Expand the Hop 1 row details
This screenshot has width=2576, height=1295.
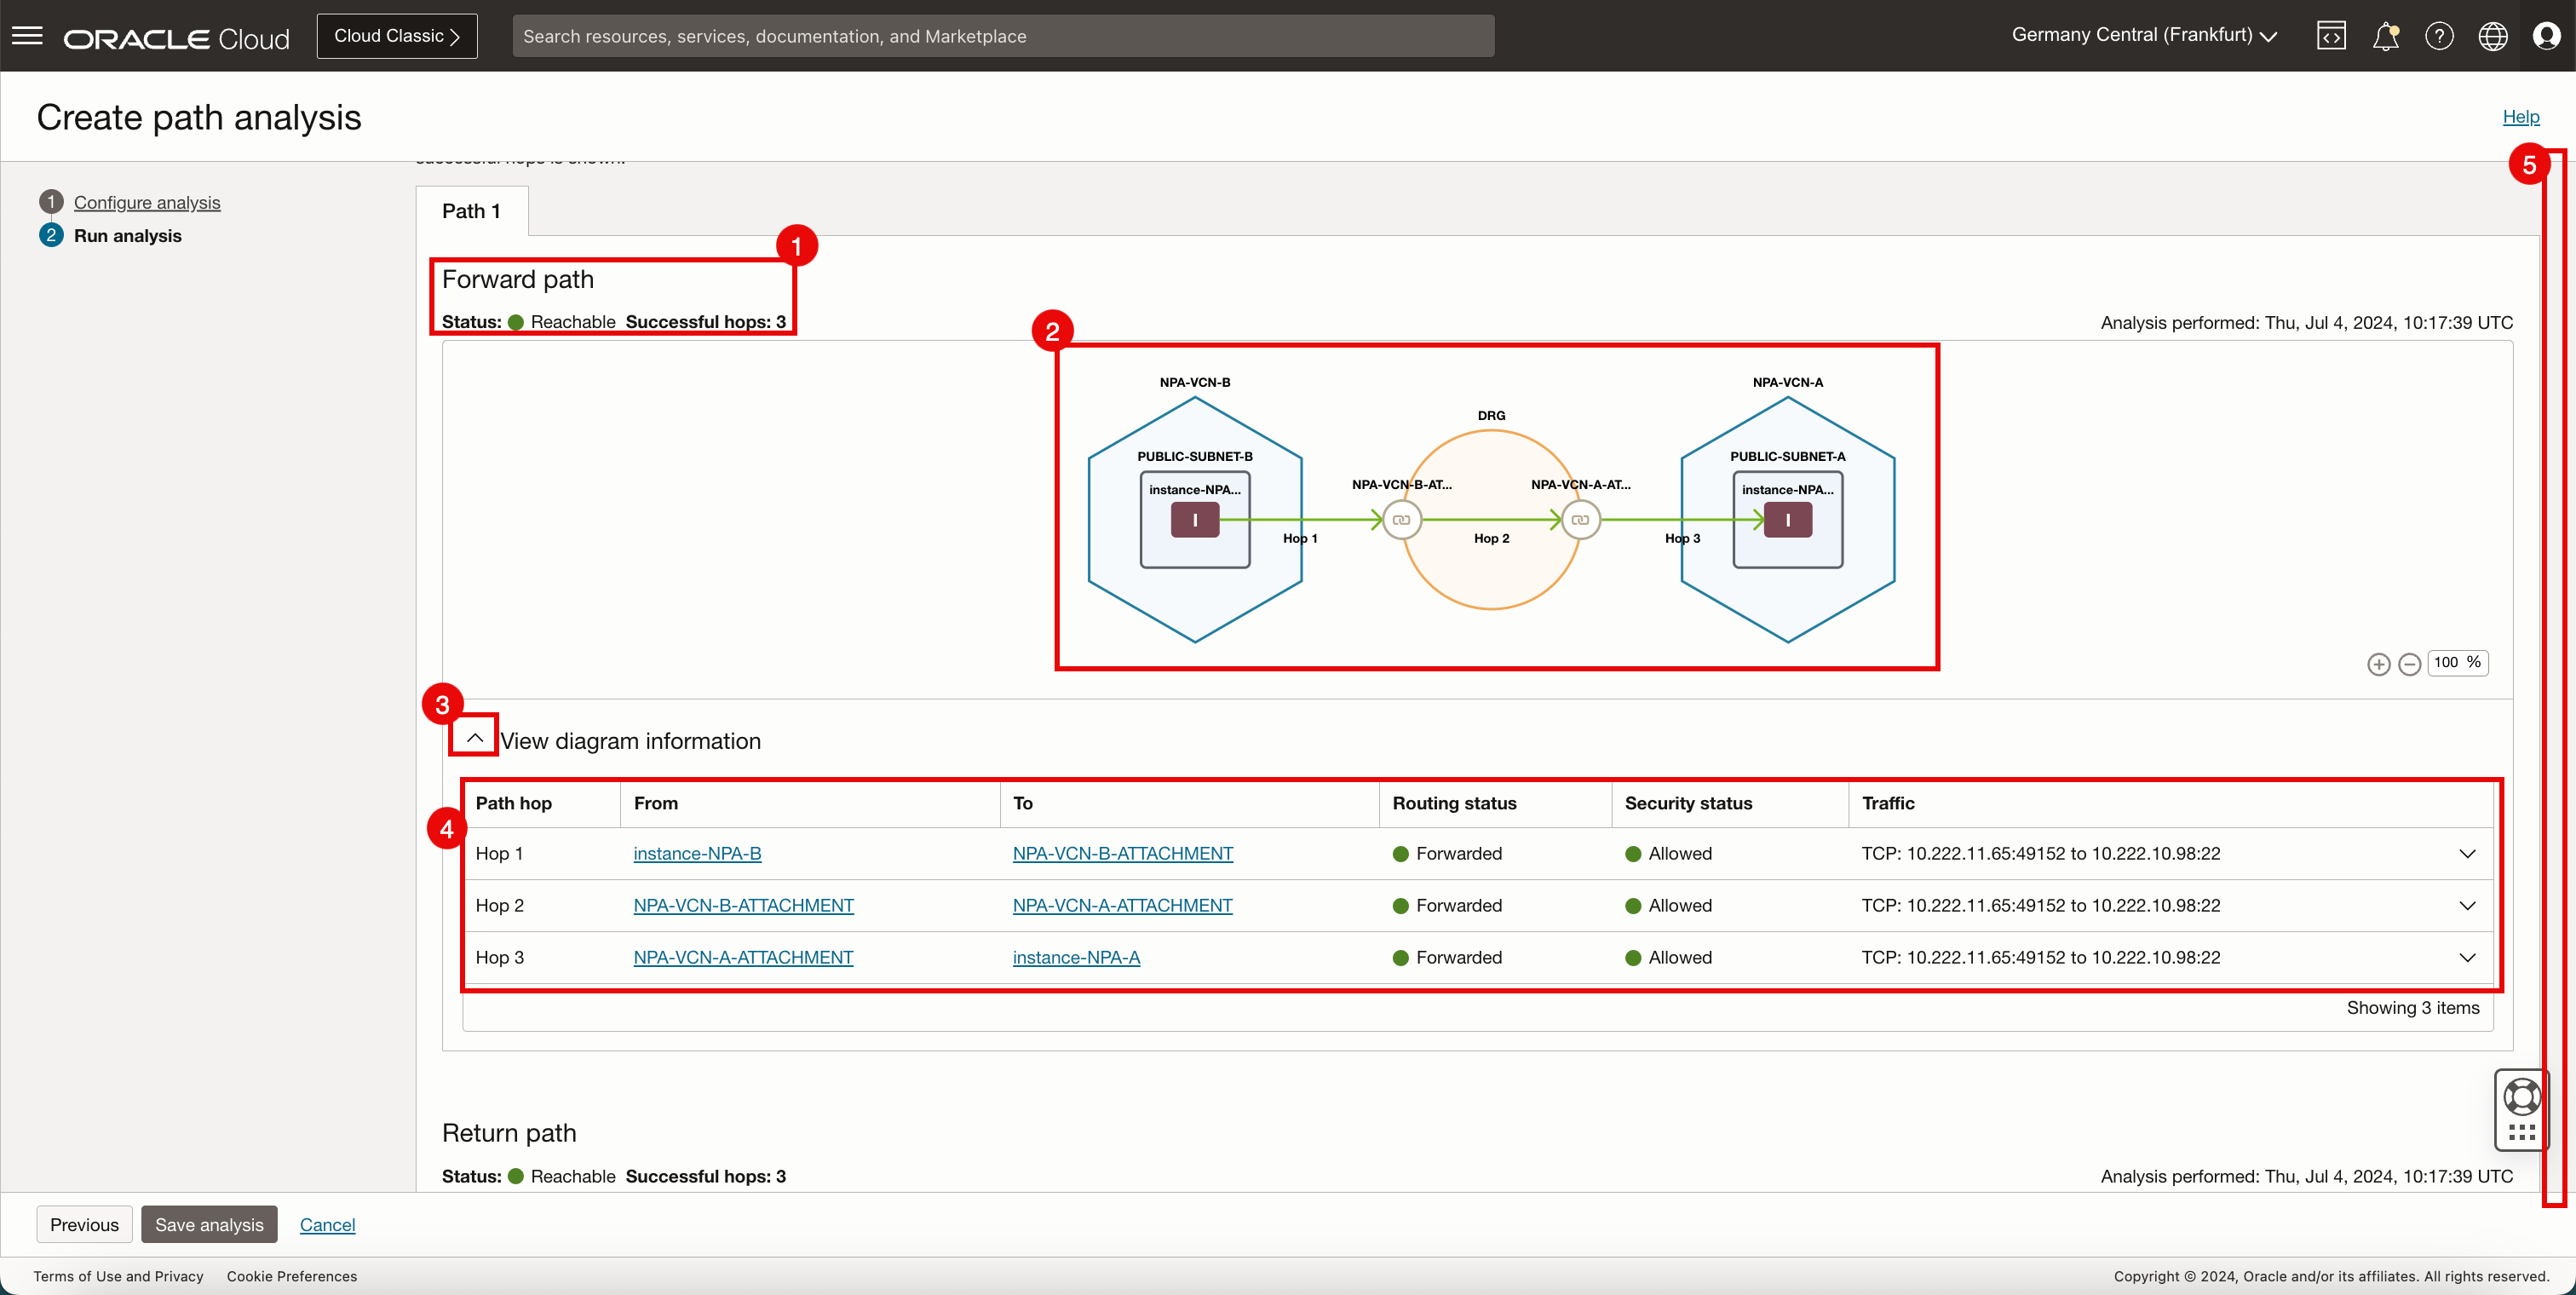coord(2467,854)
